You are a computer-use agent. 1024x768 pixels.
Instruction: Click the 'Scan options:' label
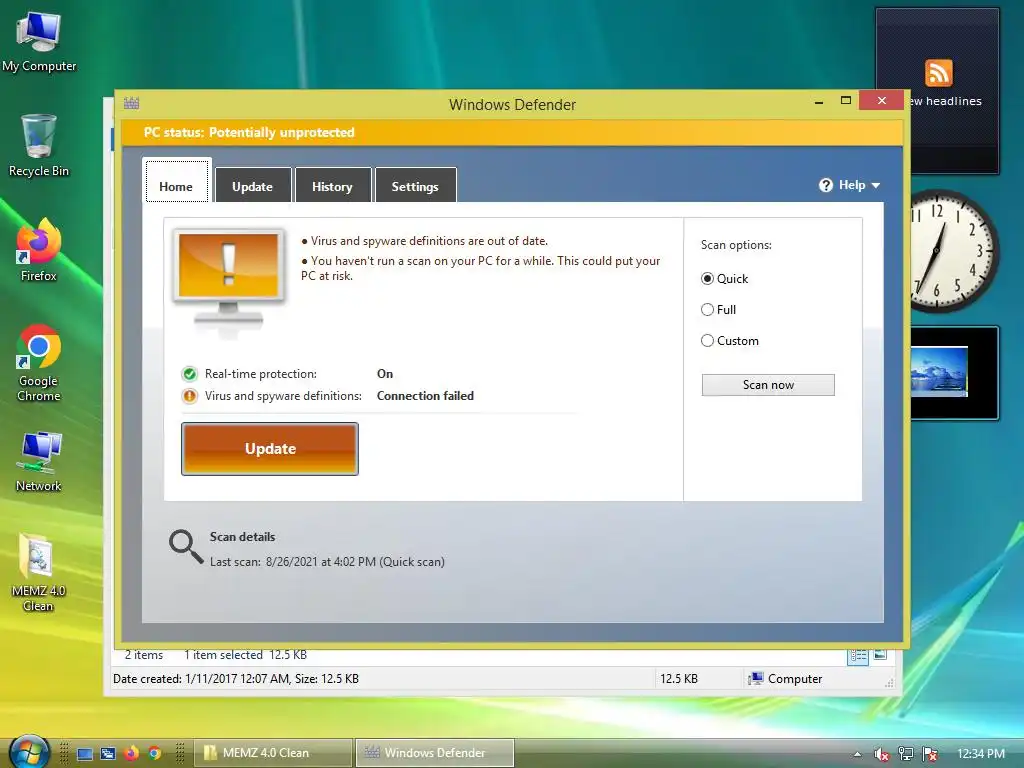pyautogui.click(x=736, y=245)
